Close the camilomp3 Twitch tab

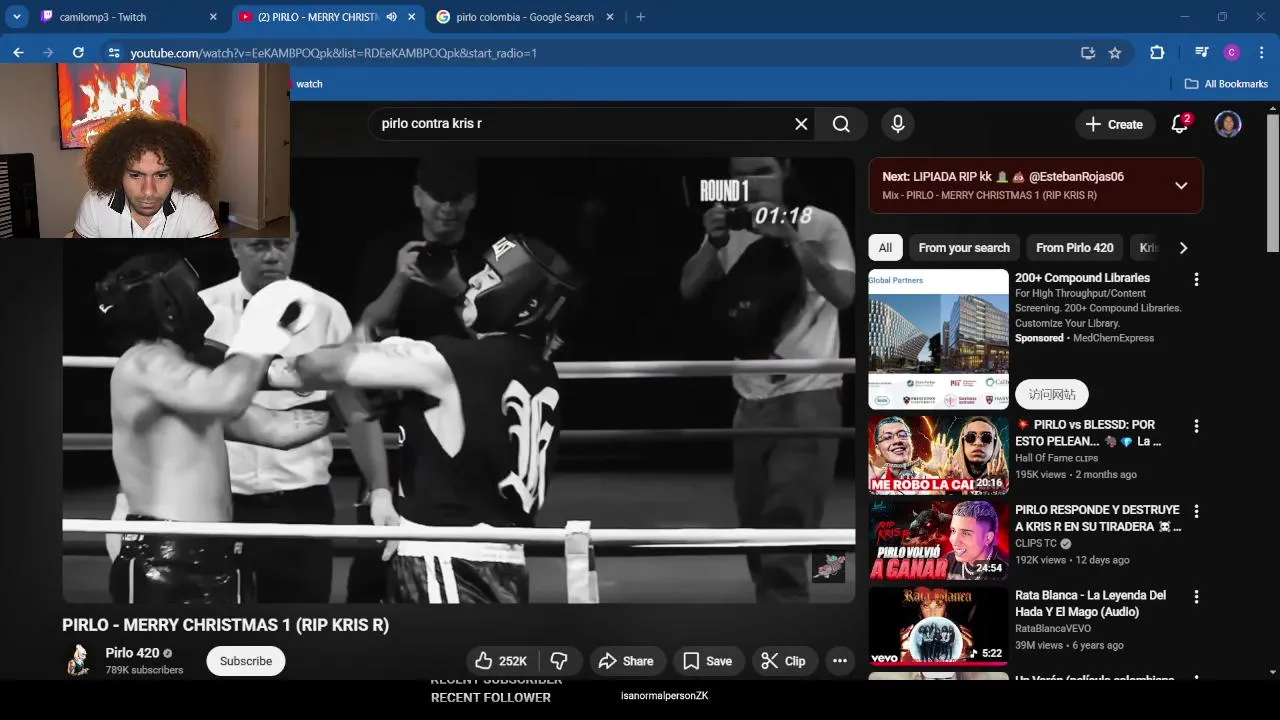coord(213,17)
